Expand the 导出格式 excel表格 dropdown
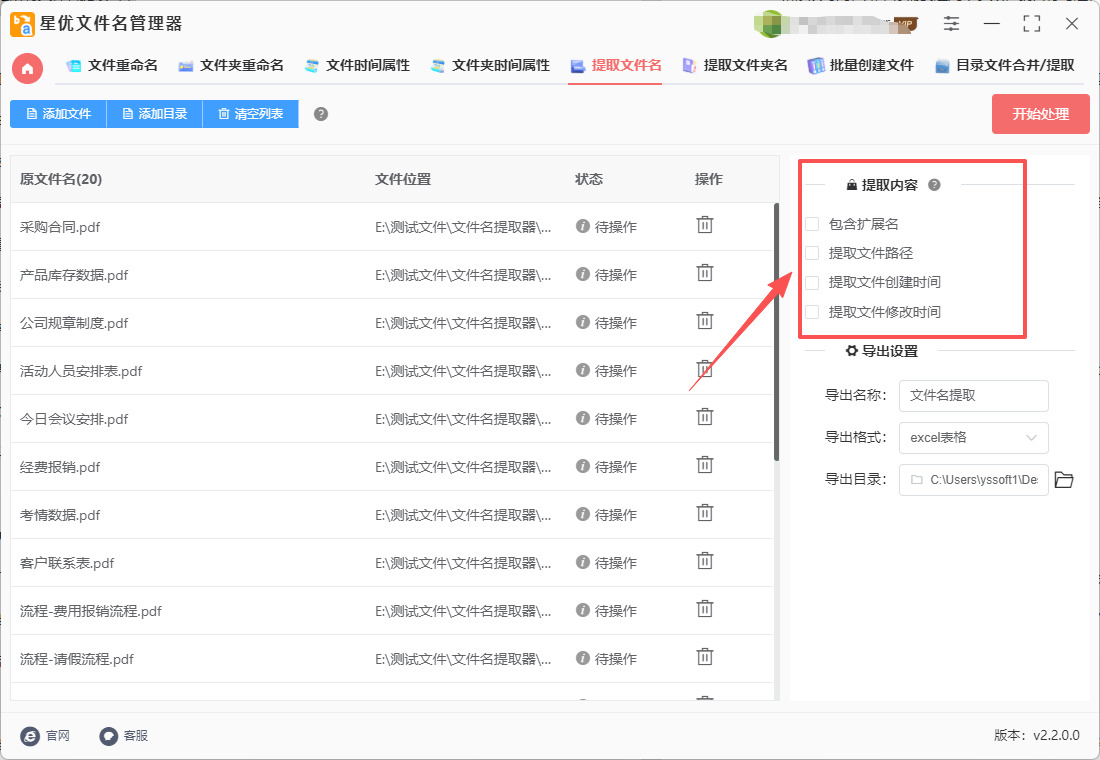Image resolution: width=1100 pixels, height=760 pixels. 973,438
